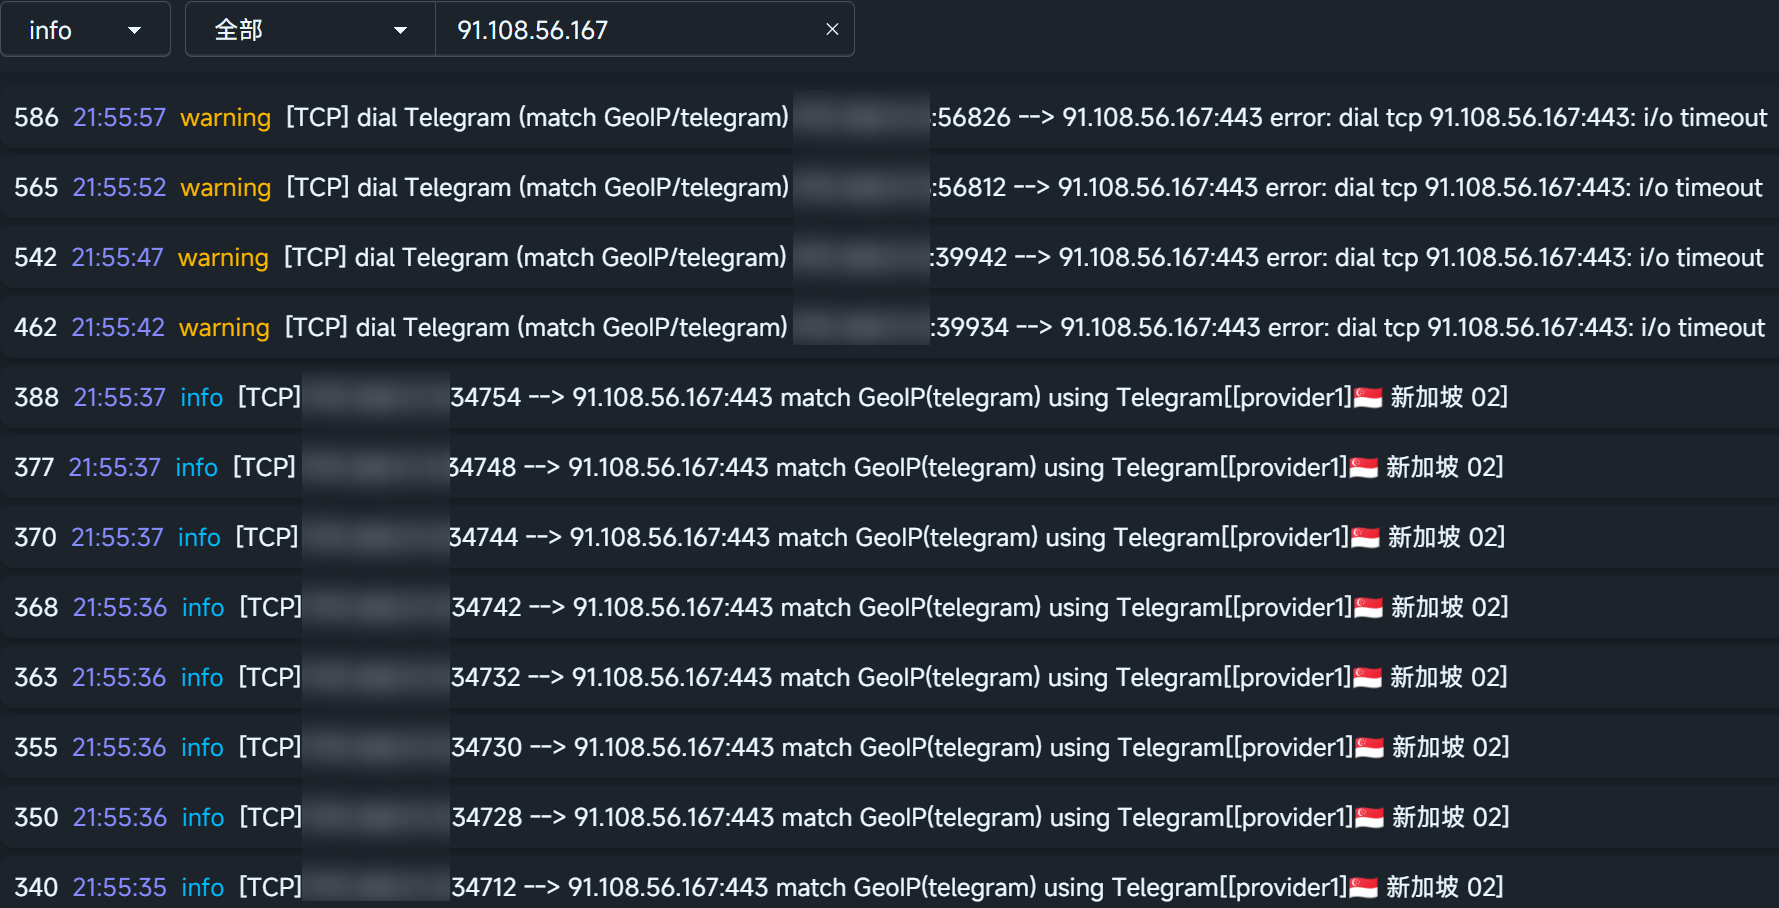Click the Singapore flag on row 340
The image size is (1779, 908).
[x=1364, y=888]
